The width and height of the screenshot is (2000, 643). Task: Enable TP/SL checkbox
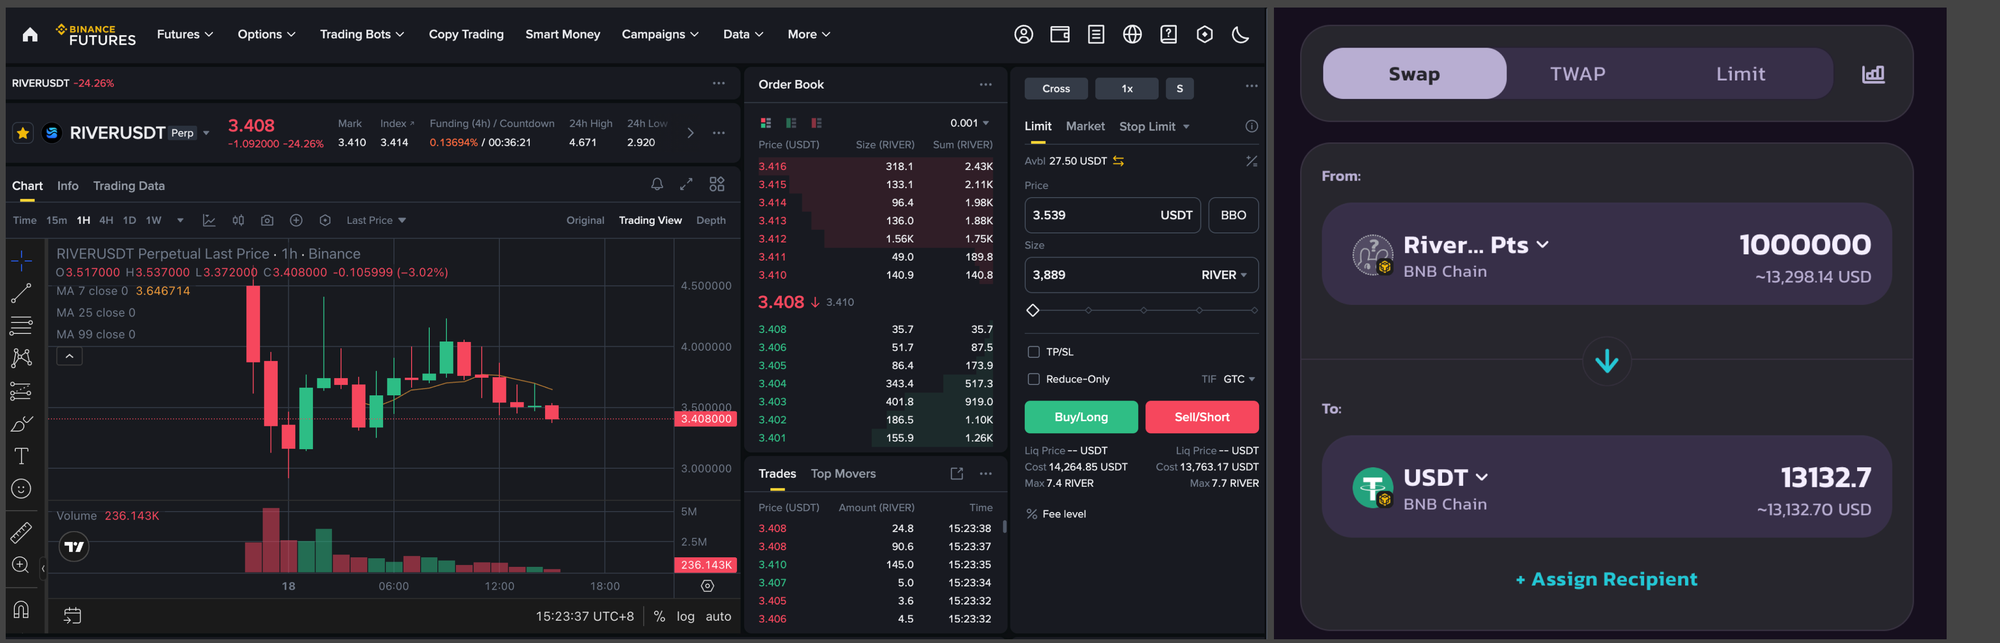(1034, 352)
